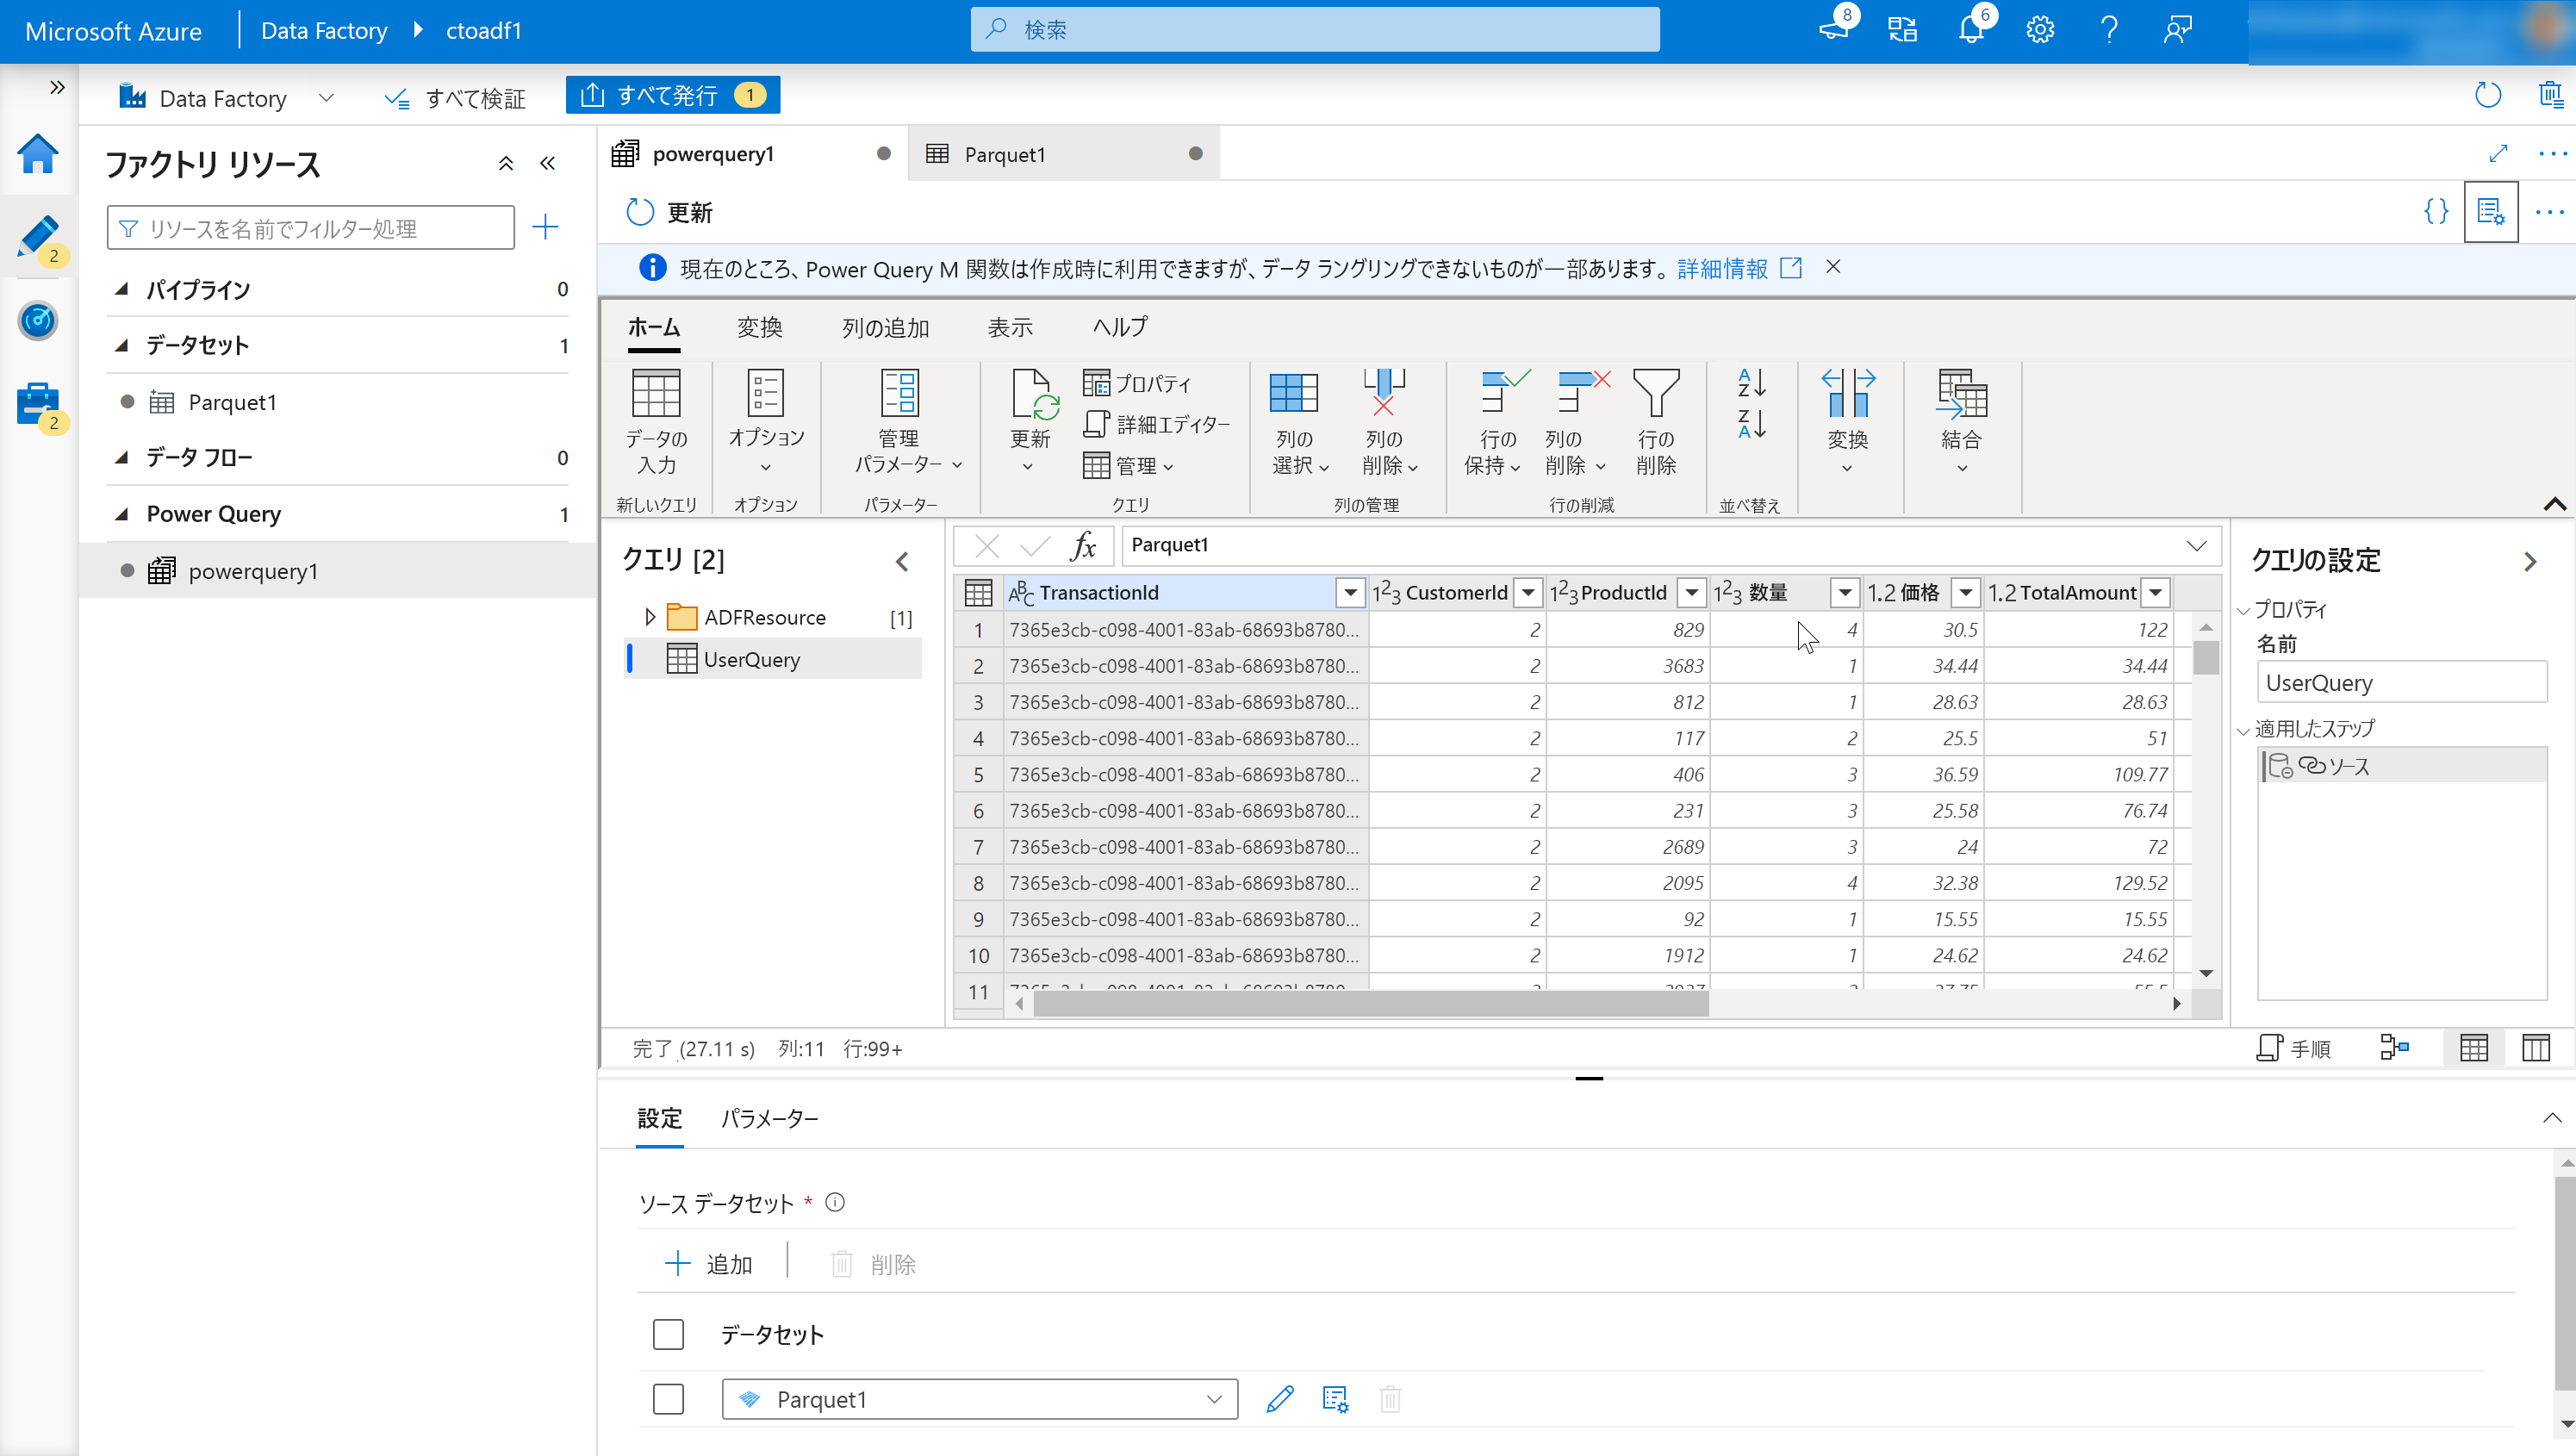Select the パラメーター (Parameters) tab

(x=769, y=1118)
